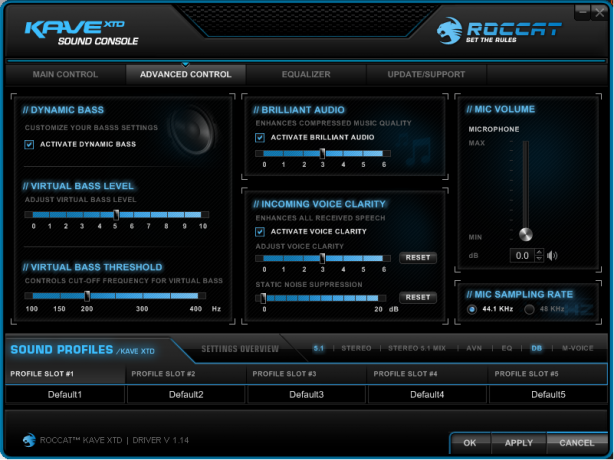Click the mic dB value field showing 0.0
Viewport: 614px width, 460px height.
pyautogui.click(x=522, y=256)
